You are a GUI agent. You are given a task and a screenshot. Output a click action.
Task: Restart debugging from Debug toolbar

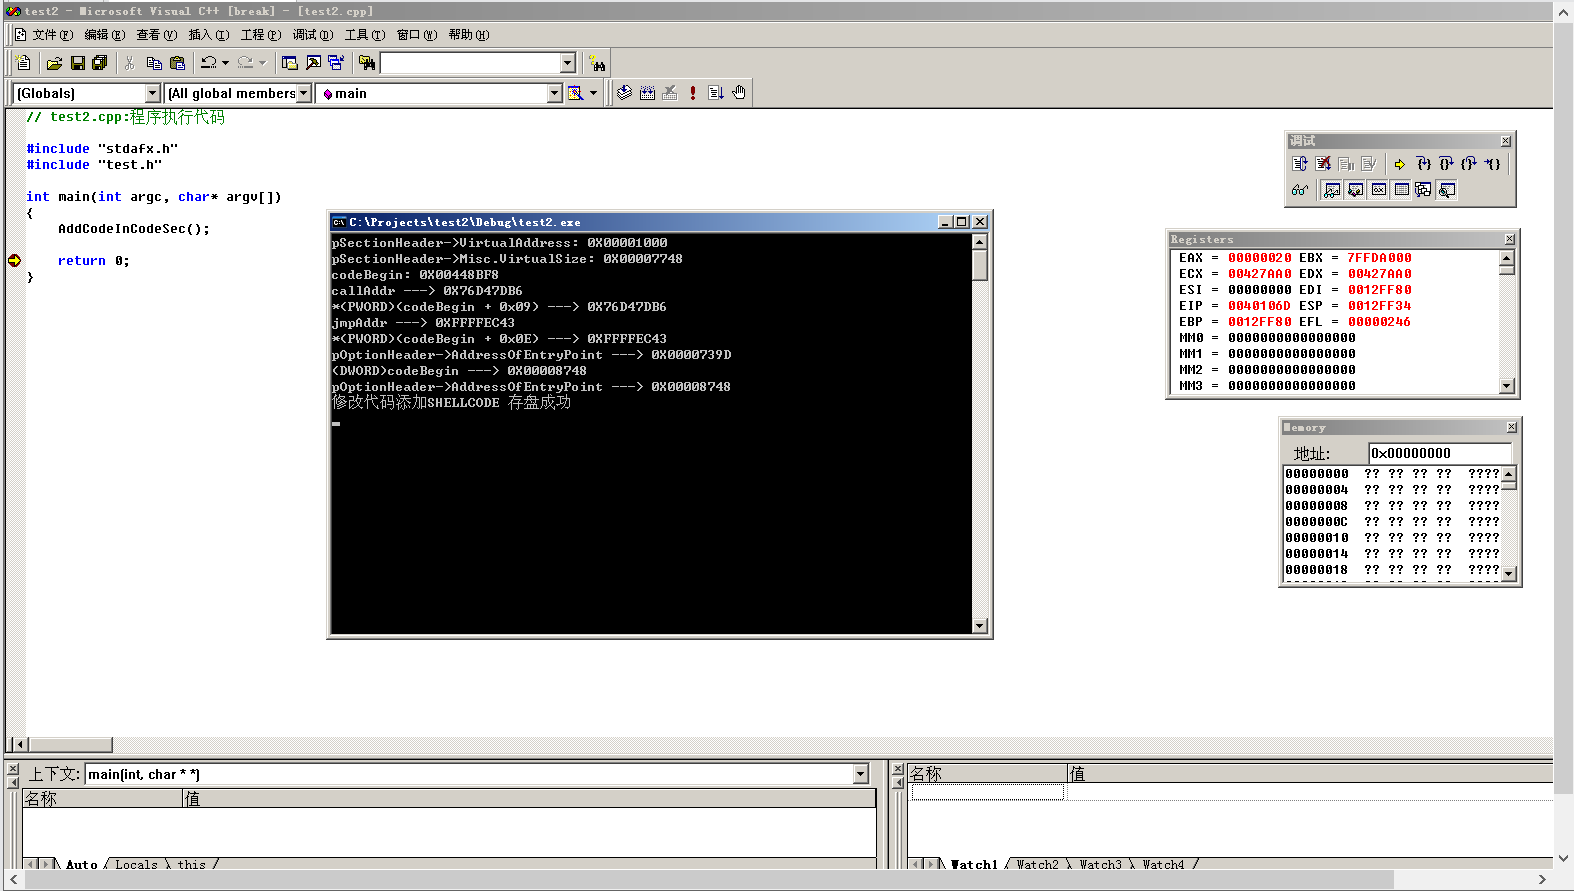pos(1299,164)
